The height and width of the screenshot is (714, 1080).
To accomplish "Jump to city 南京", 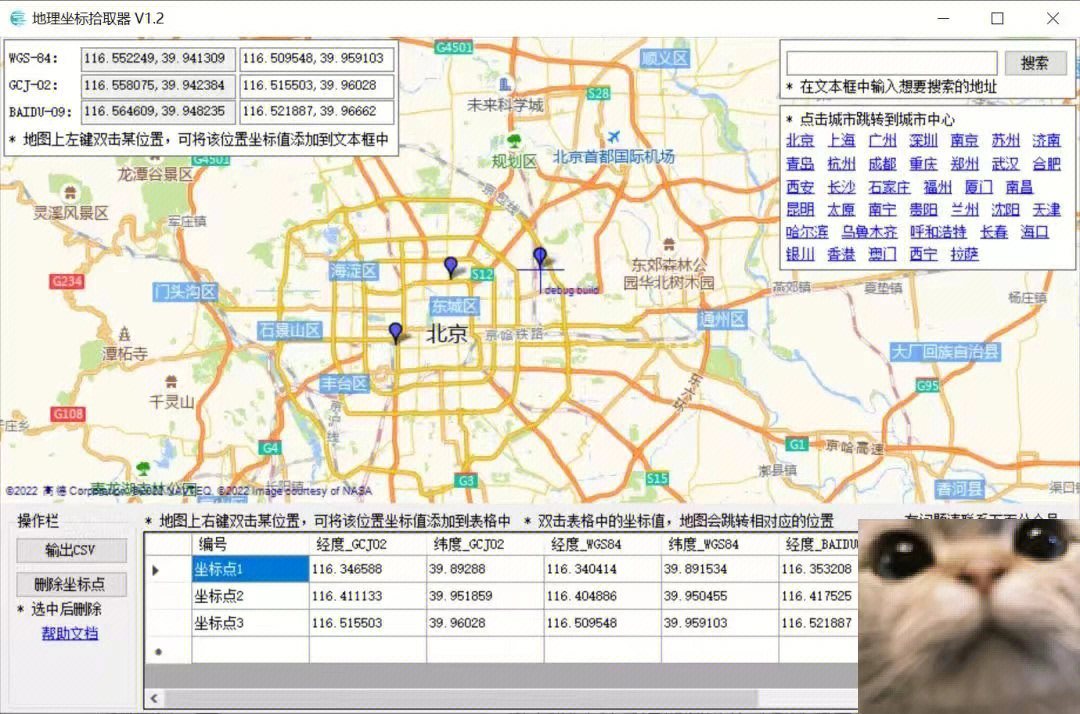I will [964, 140].
